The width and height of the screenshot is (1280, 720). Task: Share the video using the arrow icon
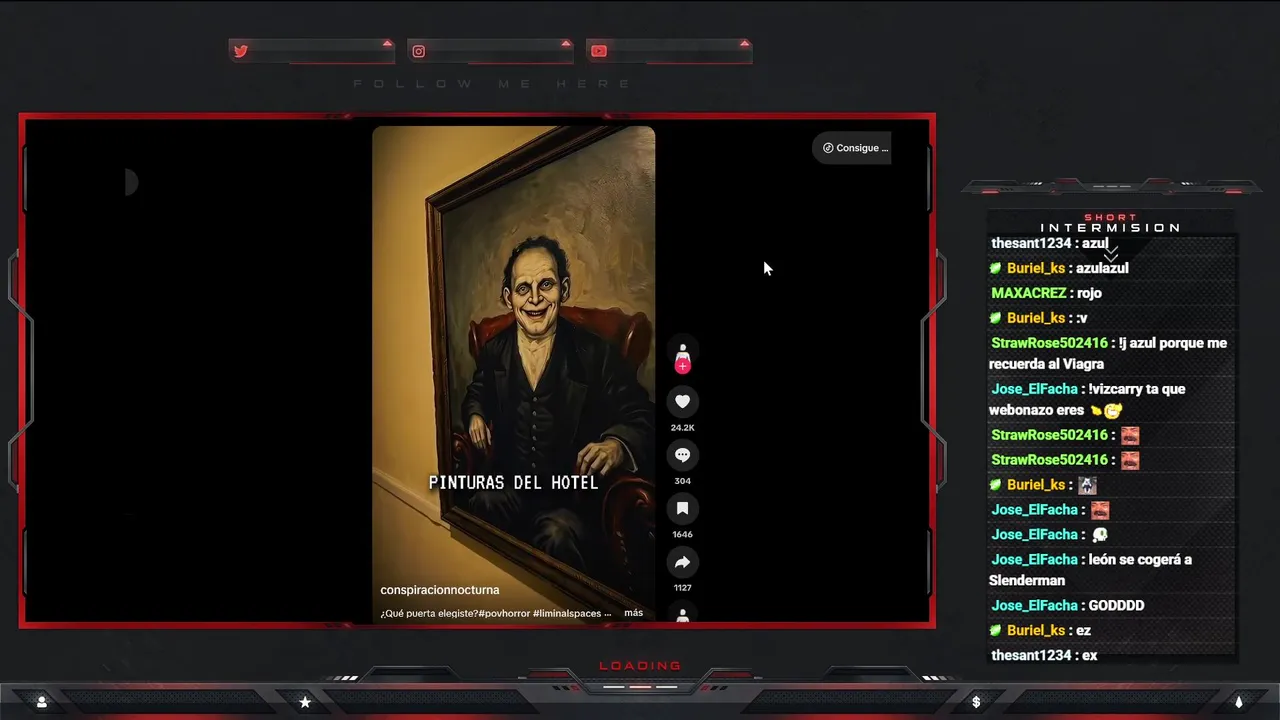click(x=682, y=562)
